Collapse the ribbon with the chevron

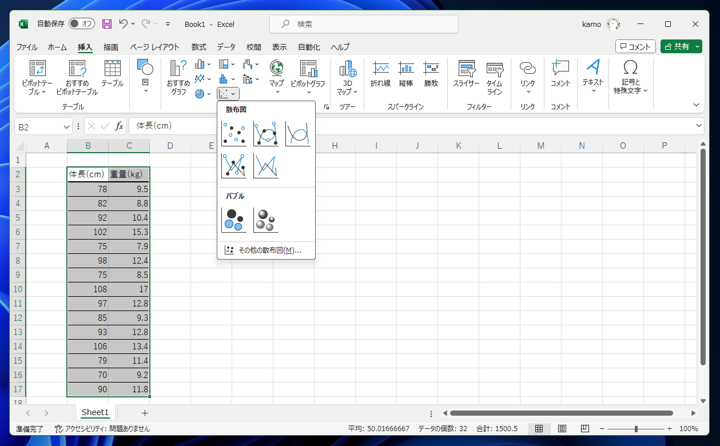696,105
